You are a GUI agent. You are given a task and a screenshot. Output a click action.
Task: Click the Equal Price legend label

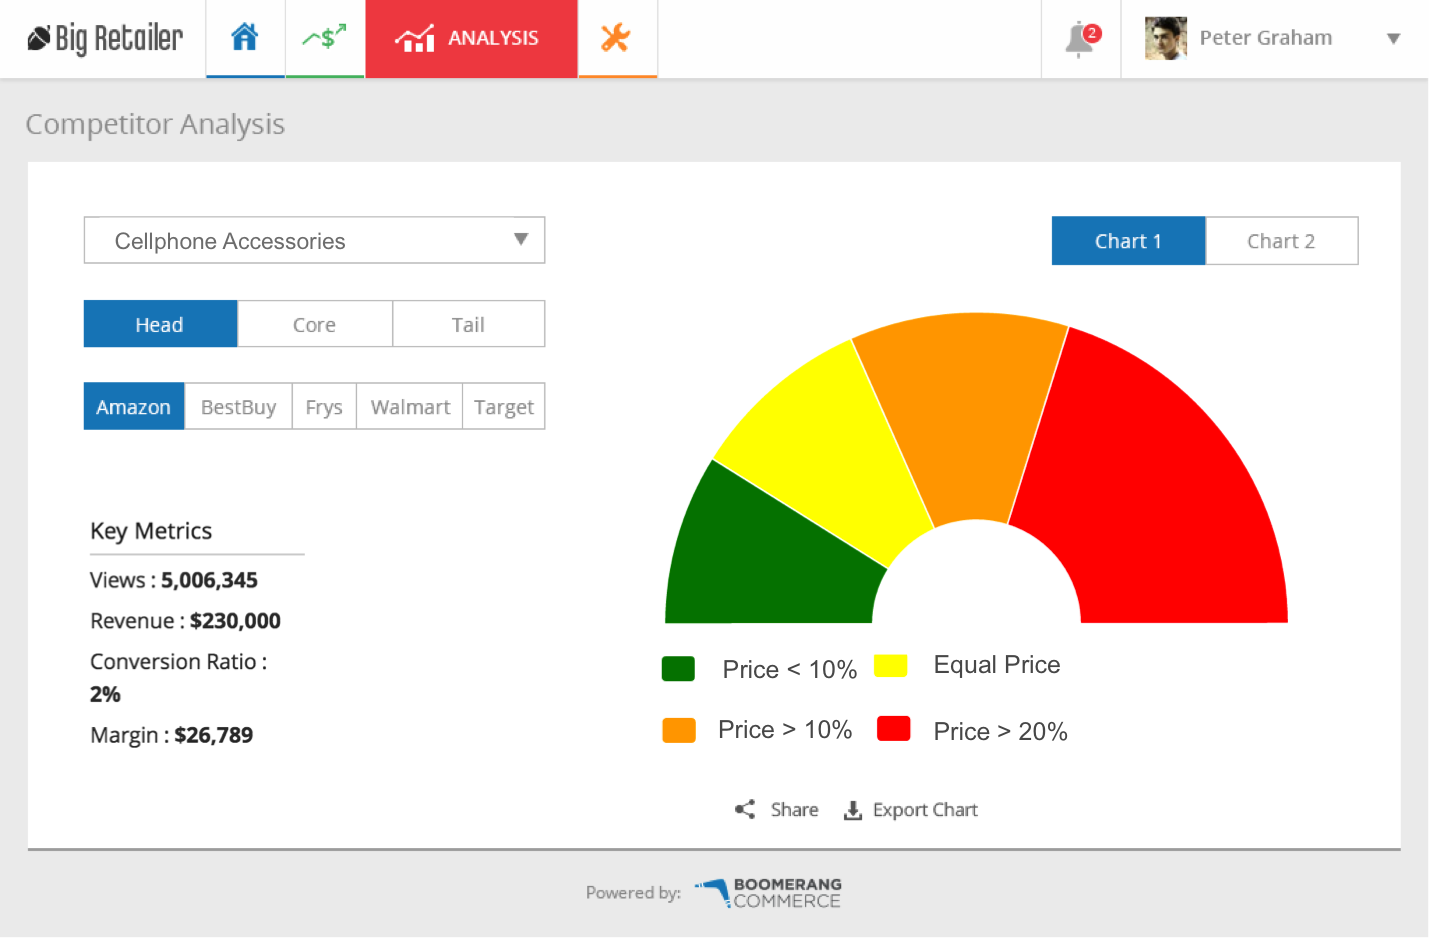997,665
